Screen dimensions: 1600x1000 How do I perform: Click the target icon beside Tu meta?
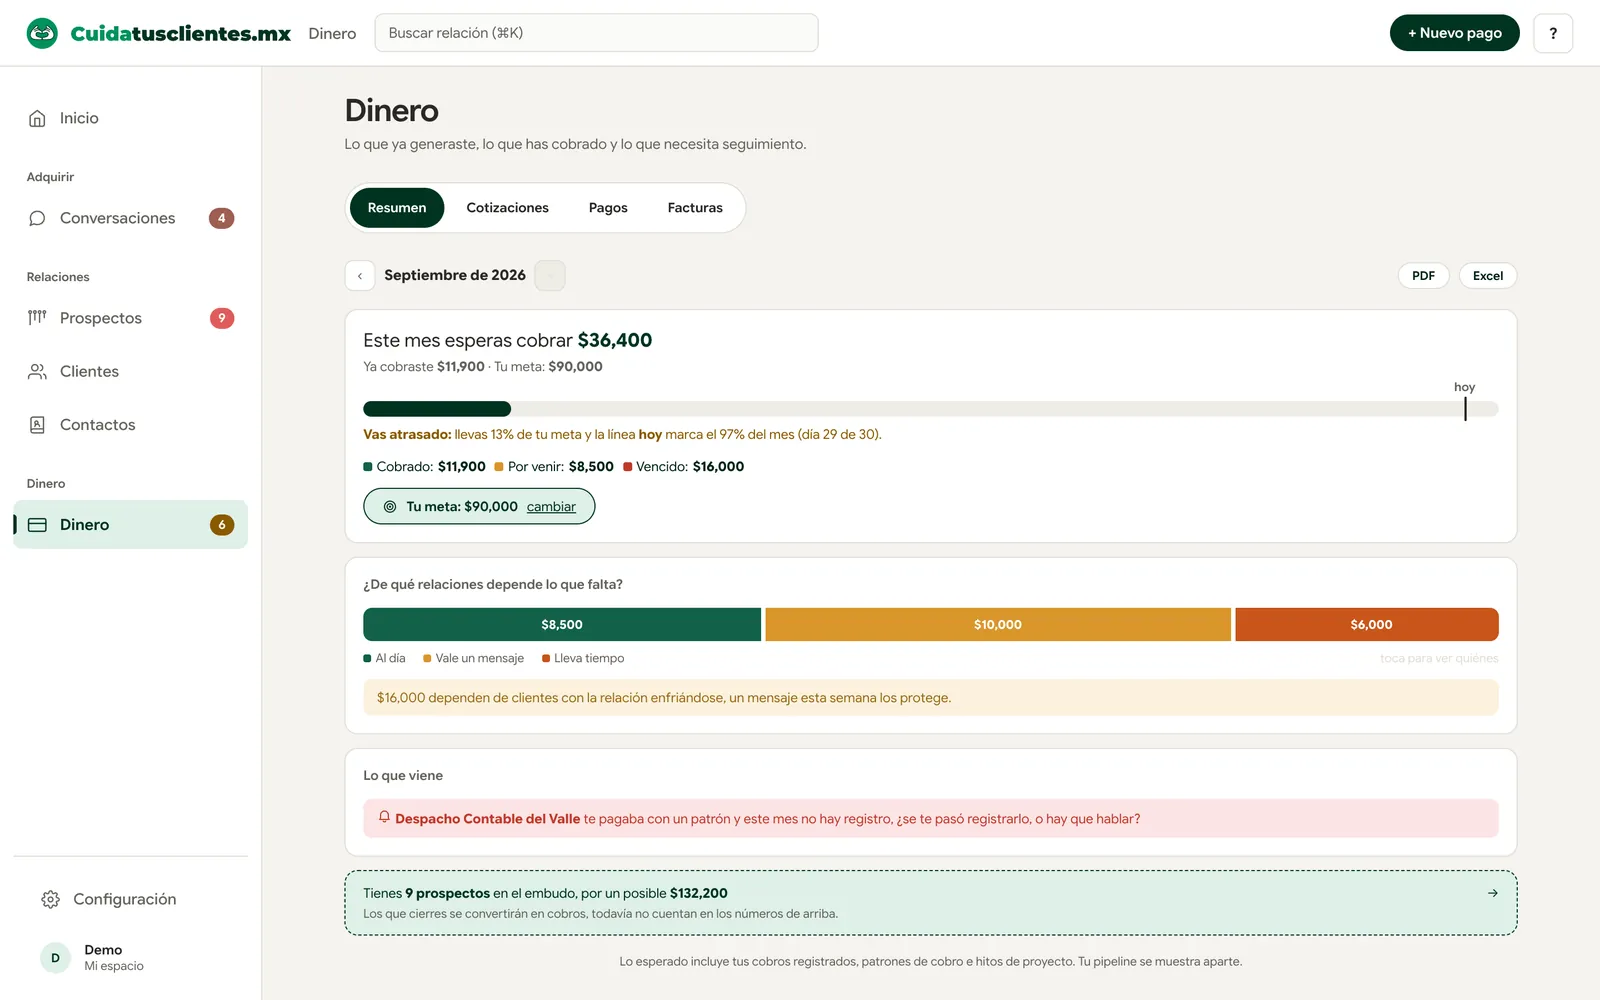[x=390, y=507]
